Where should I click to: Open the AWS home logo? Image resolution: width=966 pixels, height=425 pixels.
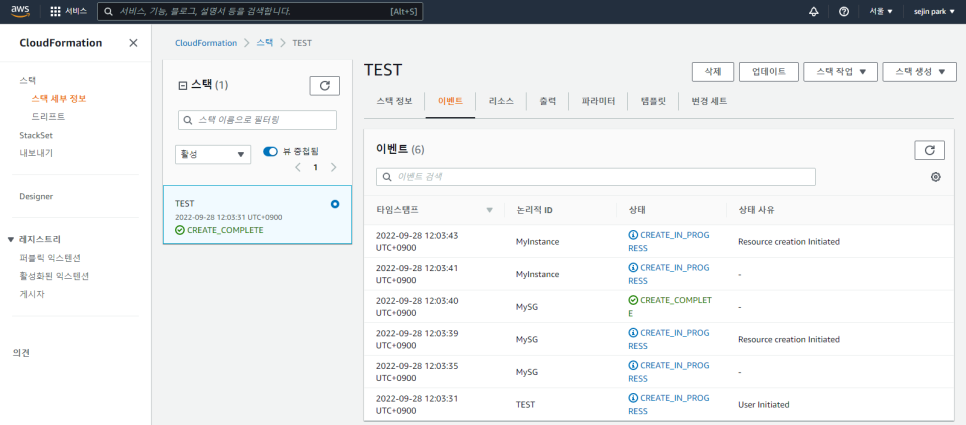click(20, 11)
